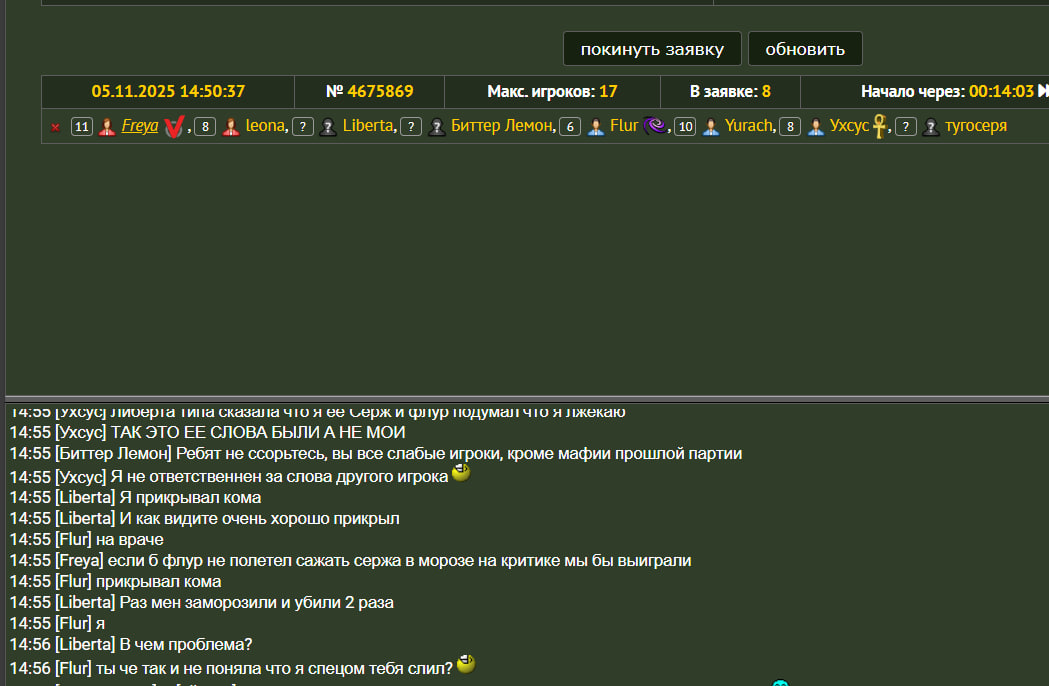This screenshot has width=1049, height=686.
Task: Click Freya's message 'если б флур не полетел'
Action: (399, 561)
